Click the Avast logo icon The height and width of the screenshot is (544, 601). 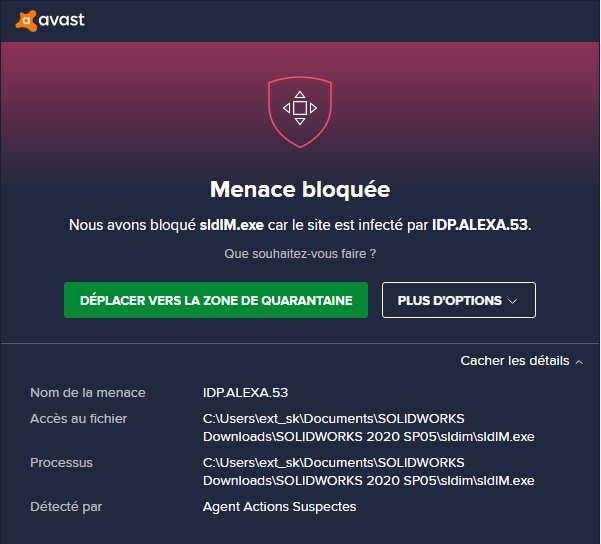coord(27,19)
